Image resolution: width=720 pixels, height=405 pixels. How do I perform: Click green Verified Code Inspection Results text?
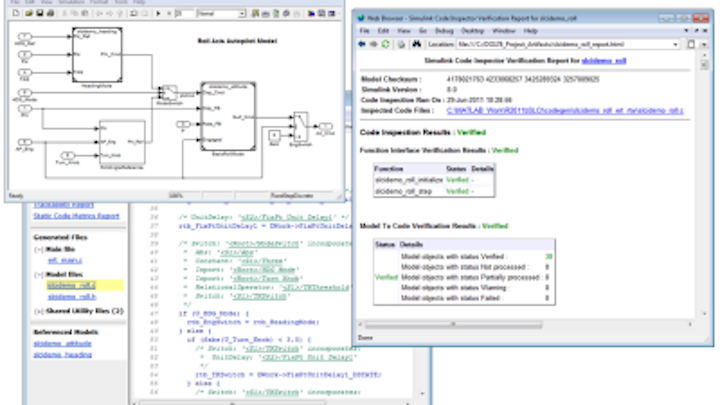pyautogui.click(x=472, y=132)
